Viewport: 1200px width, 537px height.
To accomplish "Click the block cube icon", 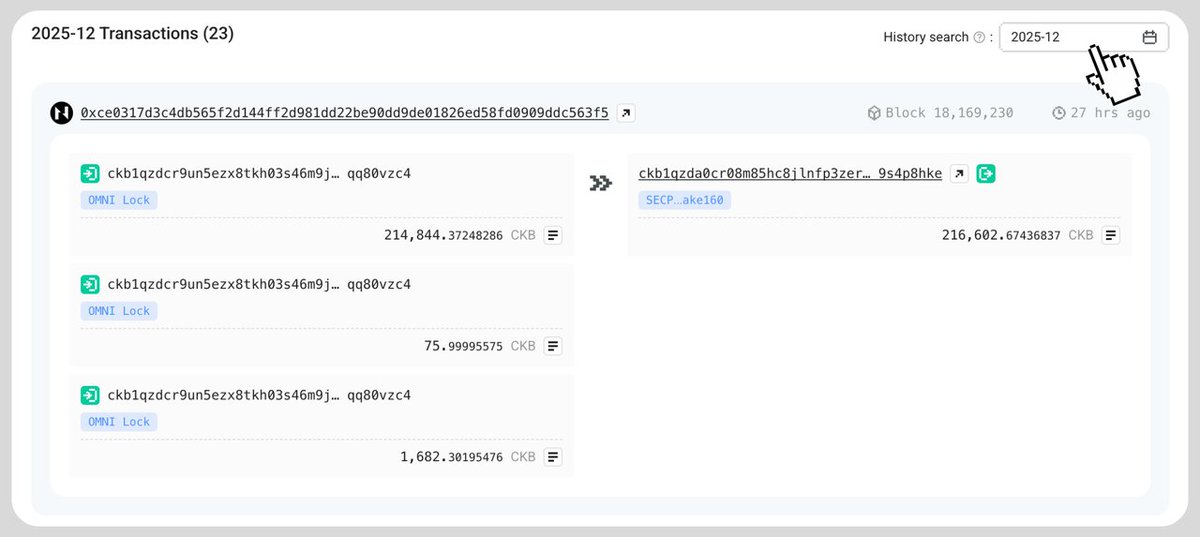I will tap(874, 113).
